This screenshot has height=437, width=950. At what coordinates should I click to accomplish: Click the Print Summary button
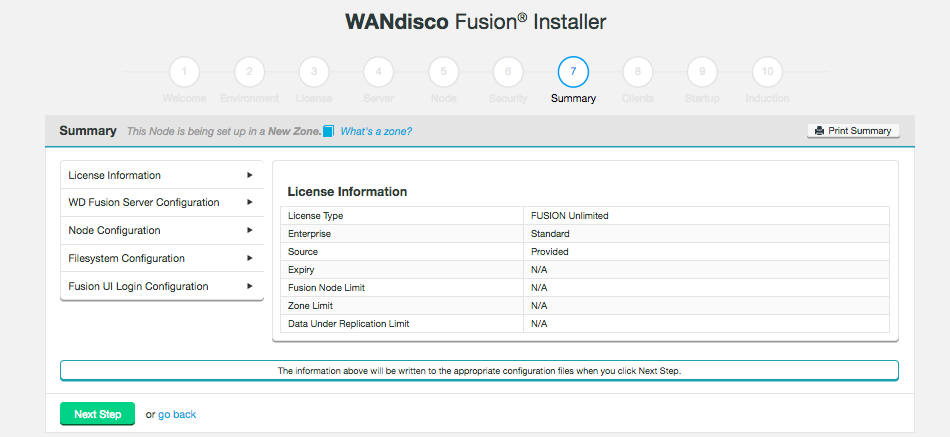click(853, 131)
